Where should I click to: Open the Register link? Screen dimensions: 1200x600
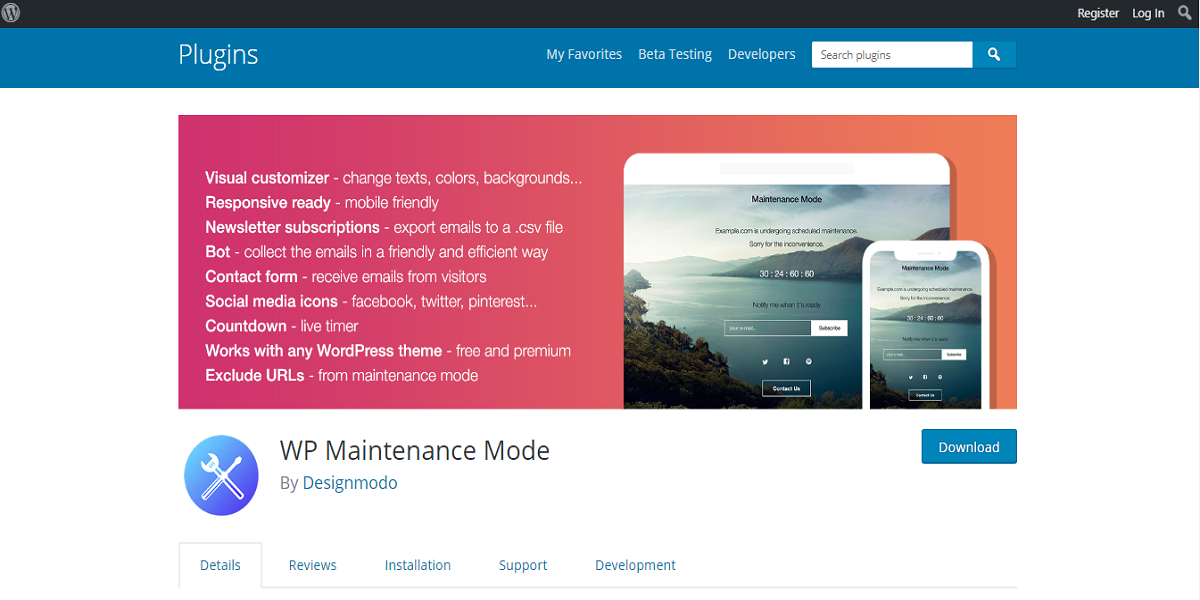tap(1098, 13)
